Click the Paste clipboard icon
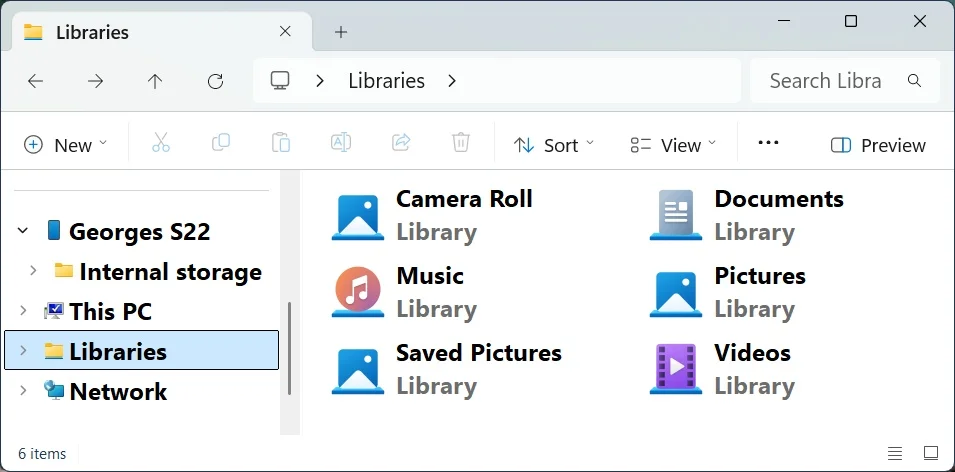955x472 pixels. pos(280,144)
